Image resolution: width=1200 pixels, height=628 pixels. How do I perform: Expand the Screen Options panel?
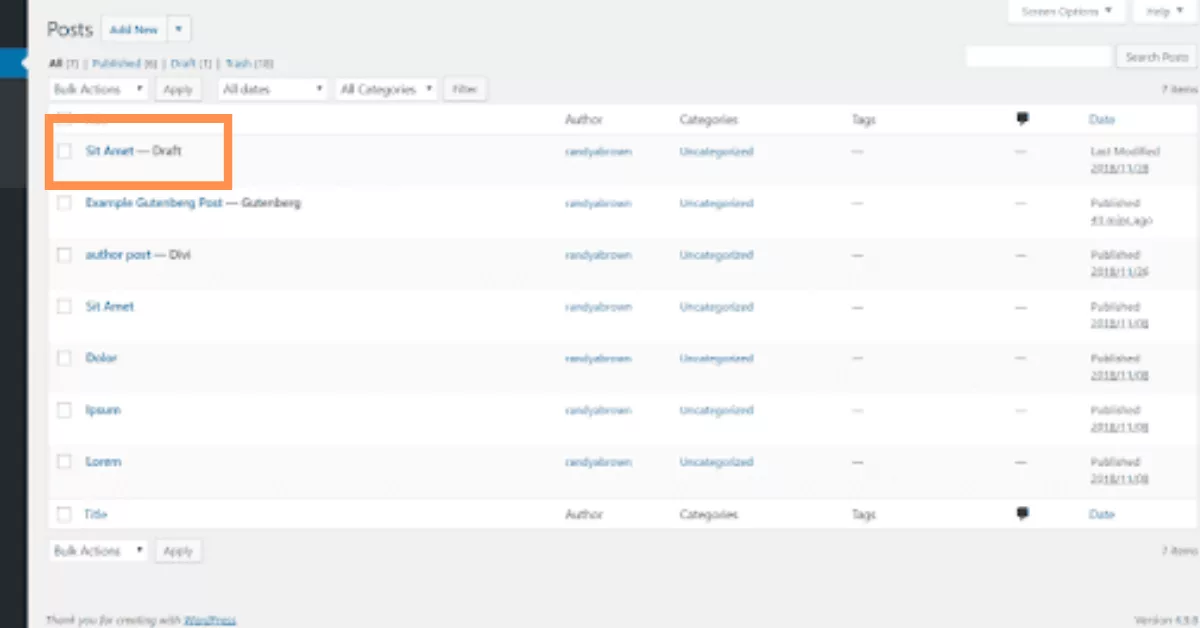(1066, 11)
